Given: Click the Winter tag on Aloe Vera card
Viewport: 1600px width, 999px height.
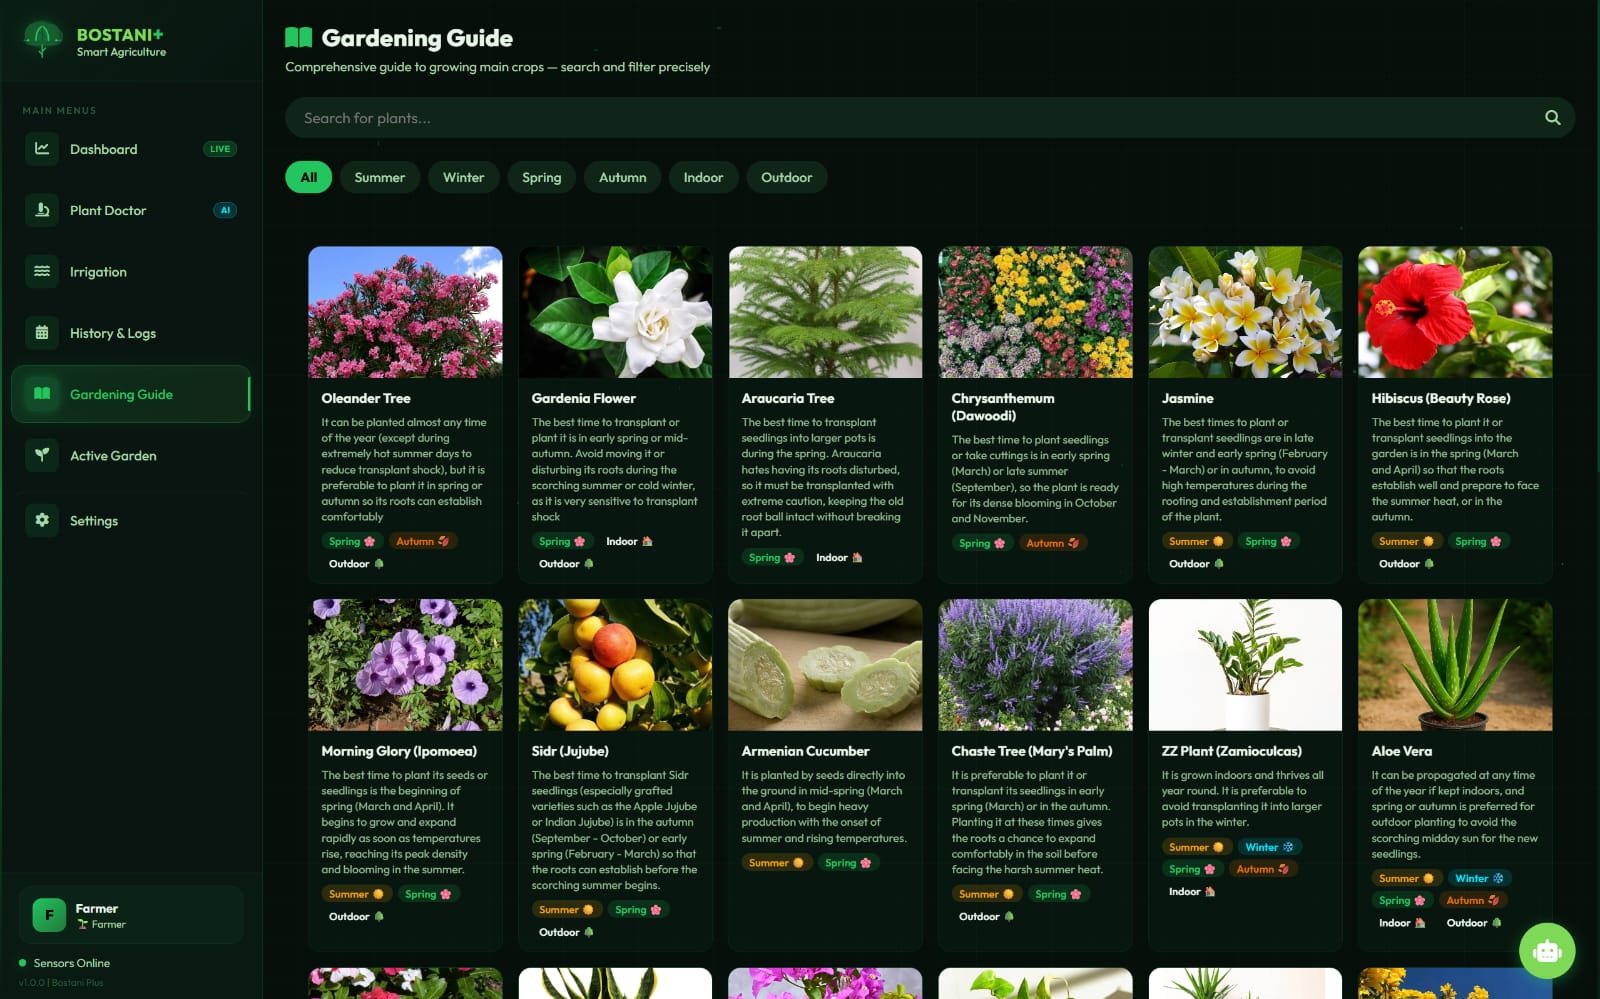Looking at the screenshot, I should pos(1478,878).
